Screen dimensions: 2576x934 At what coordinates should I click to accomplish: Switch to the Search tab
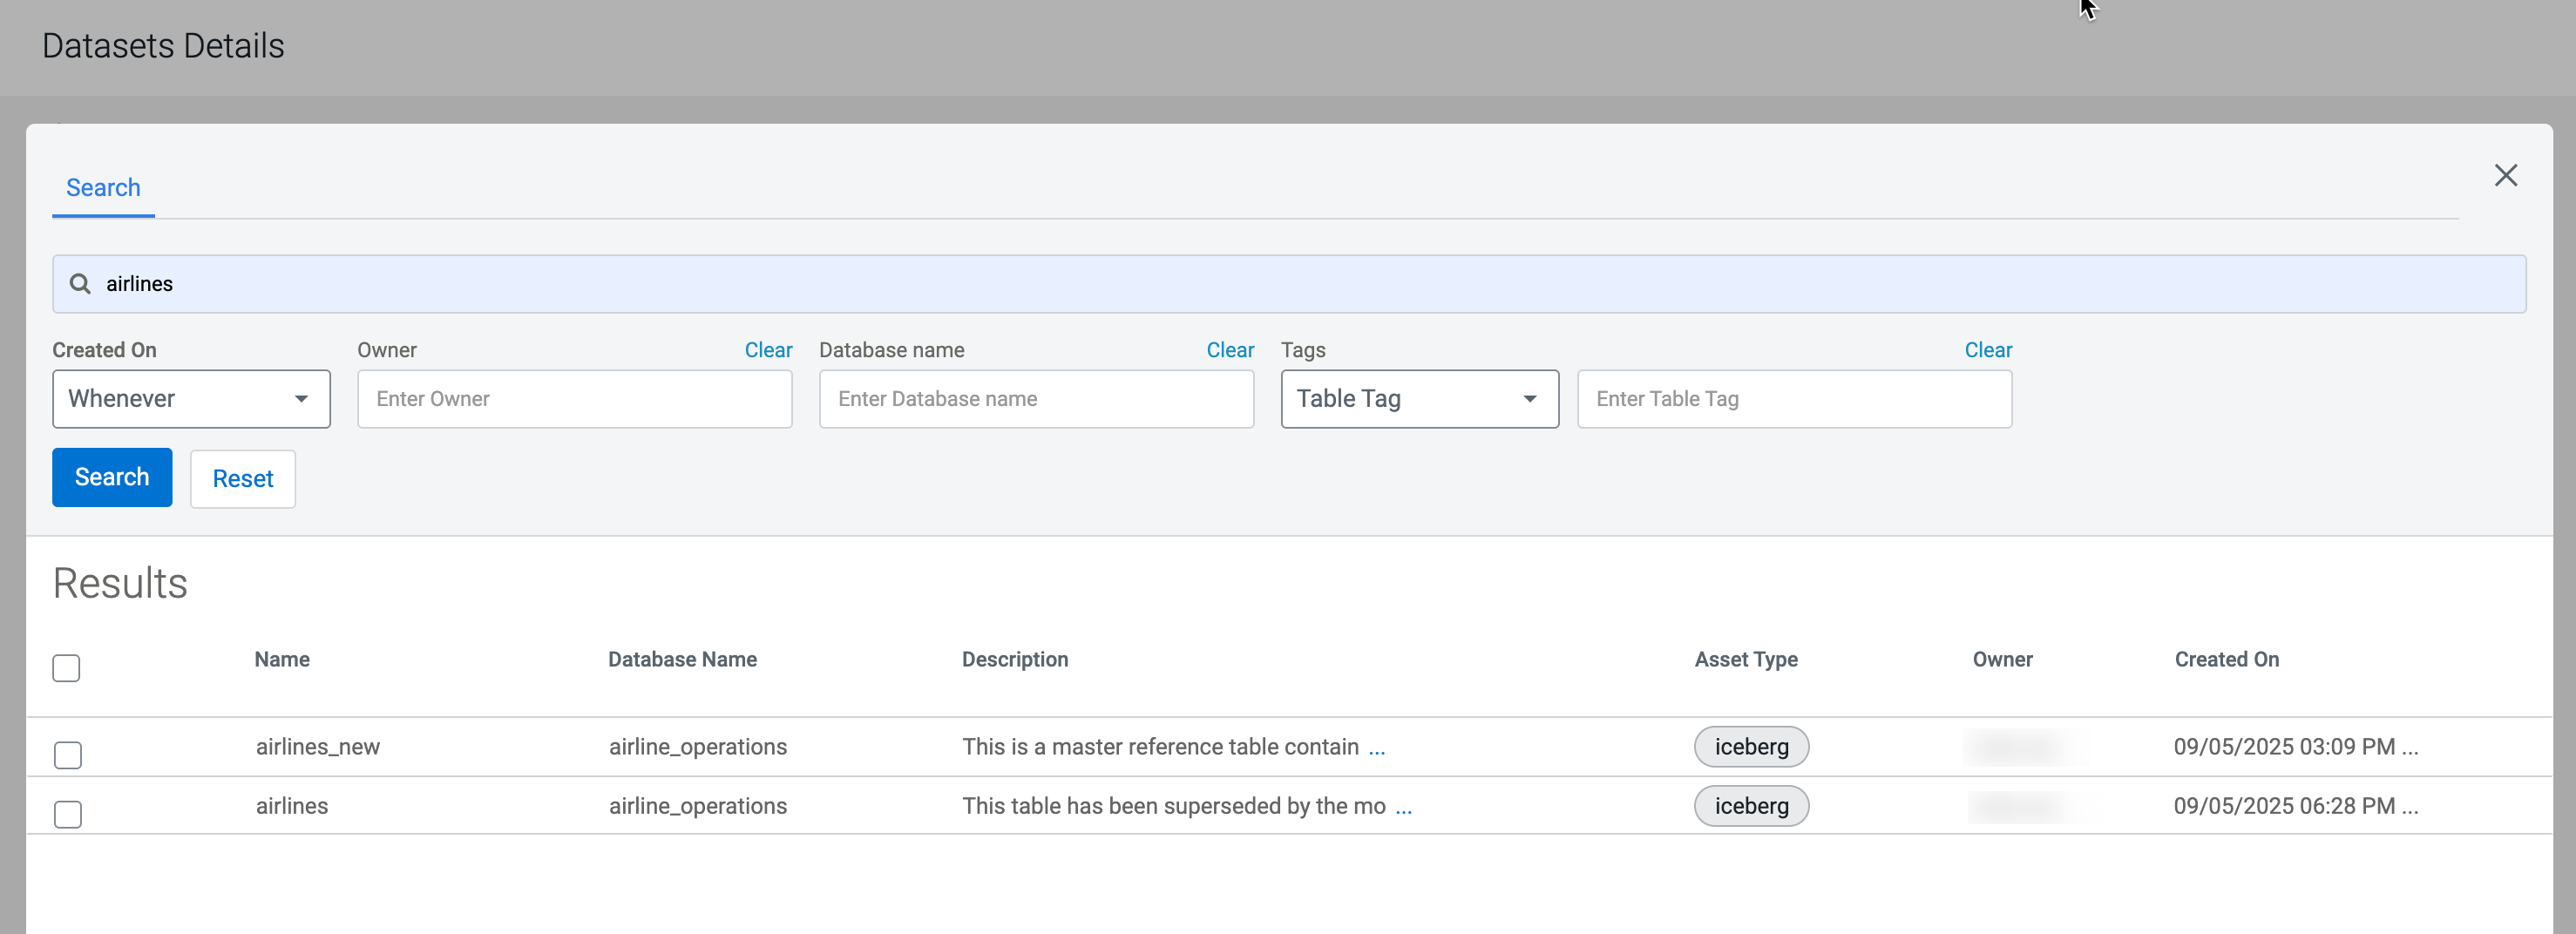(x=103, y=188)
